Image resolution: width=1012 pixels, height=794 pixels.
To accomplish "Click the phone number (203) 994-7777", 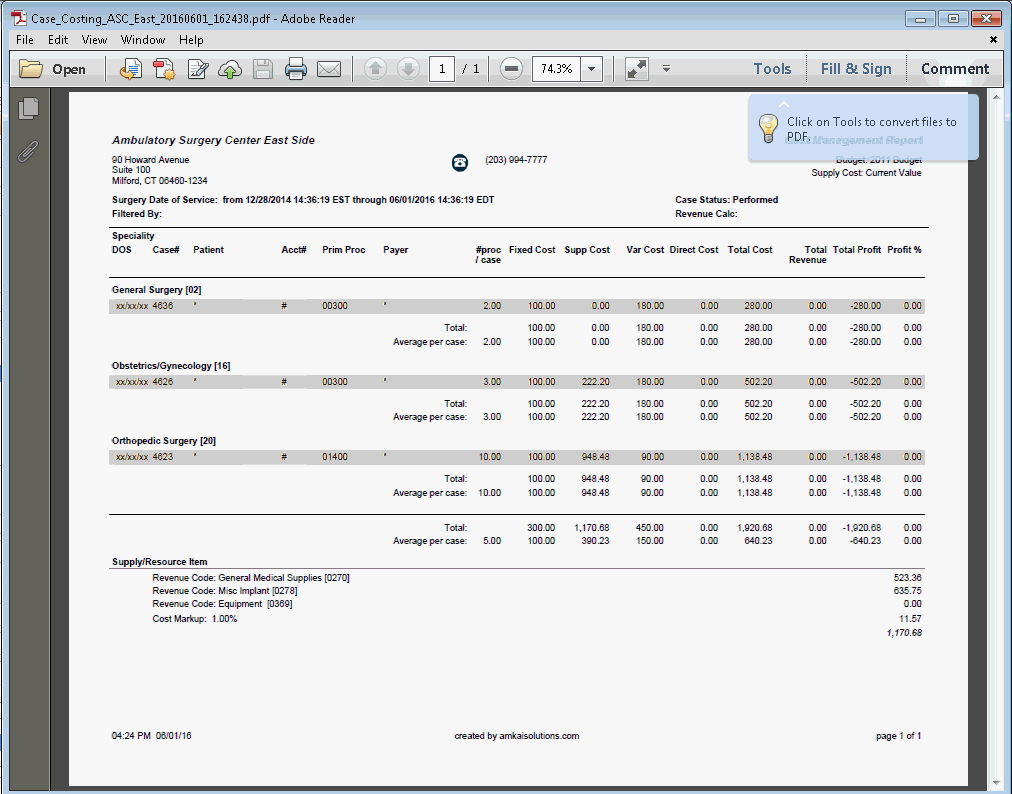I will (516, 159).
